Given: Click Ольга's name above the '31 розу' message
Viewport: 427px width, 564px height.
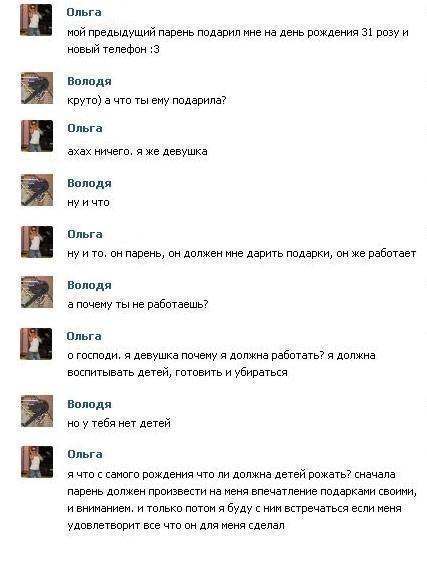Looking at the screenshot, I should tap(84, 12).
